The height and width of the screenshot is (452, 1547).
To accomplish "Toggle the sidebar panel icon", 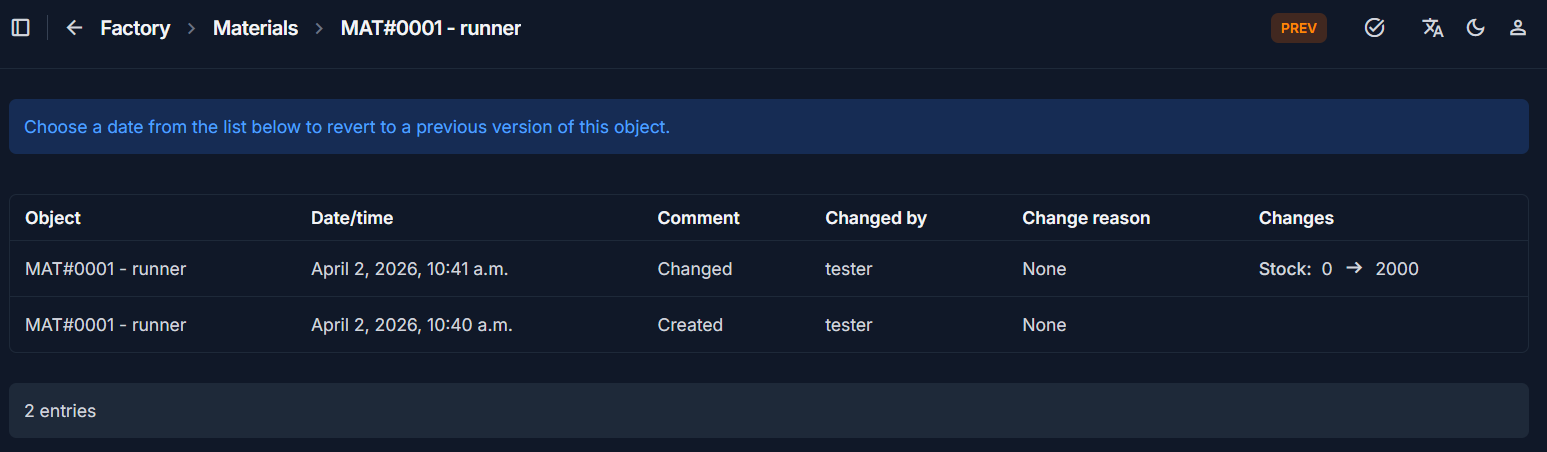I will (21, 28).
